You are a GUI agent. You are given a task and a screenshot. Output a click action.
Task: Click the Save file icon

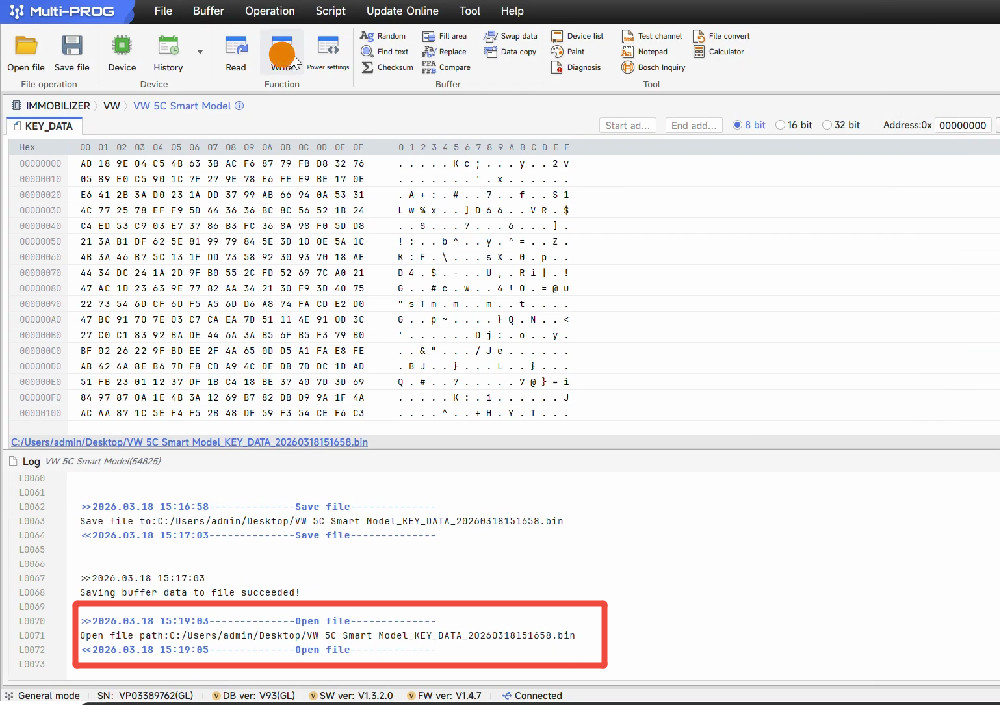pyautogui.click(x=72, y=47)
